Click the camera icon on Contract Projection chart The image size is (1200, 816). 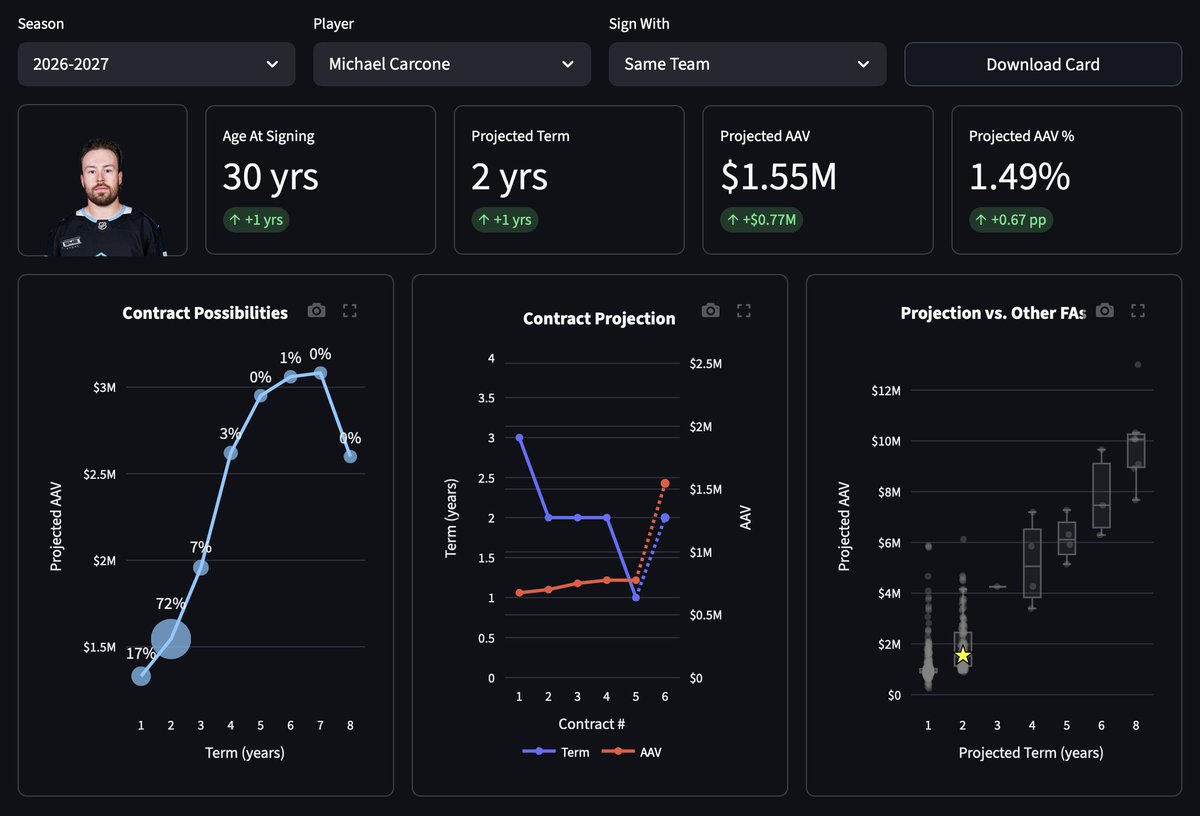711,311
